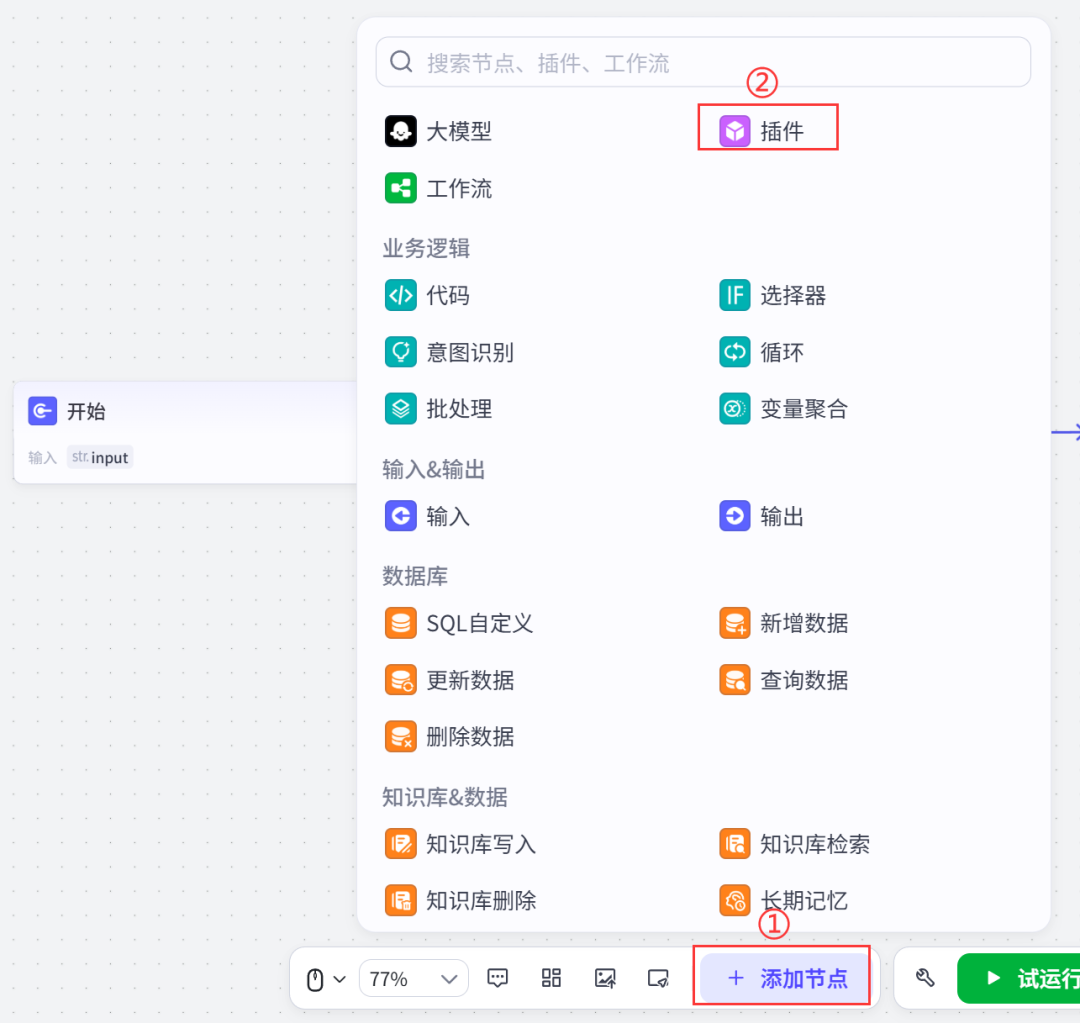Add the 知识库写入 knowledge write icon
This screenshot has height=1023, width=1080.
click(400, 844)
